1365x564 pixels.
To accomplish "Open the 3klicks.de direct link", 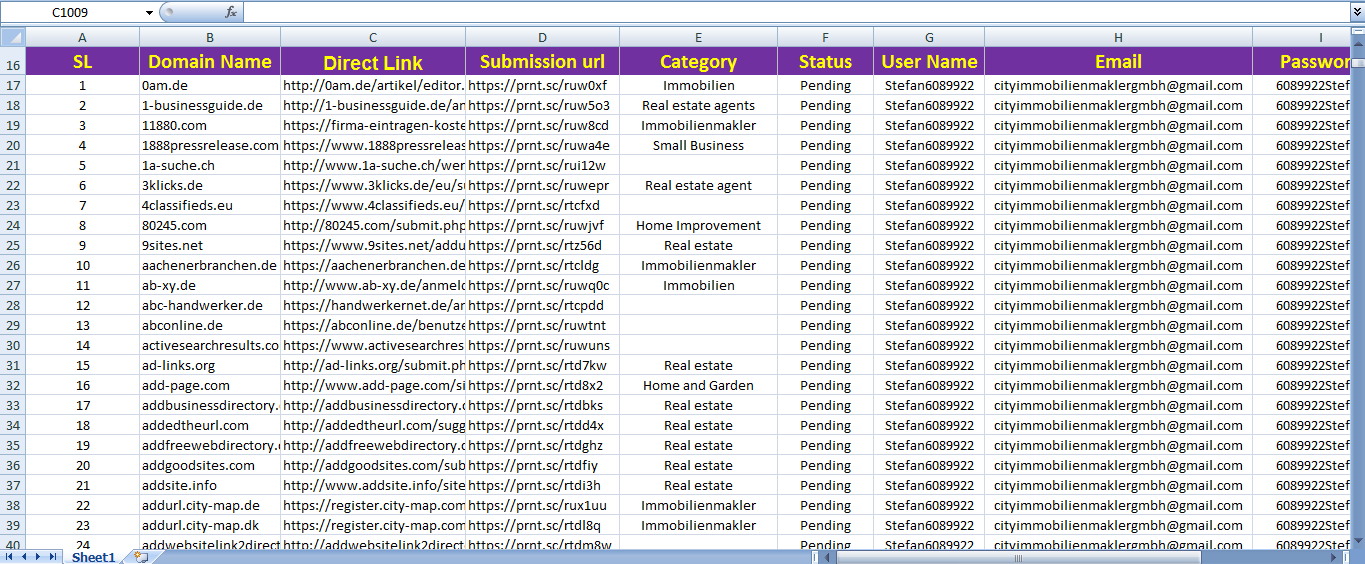I will (x=373, y=185).
